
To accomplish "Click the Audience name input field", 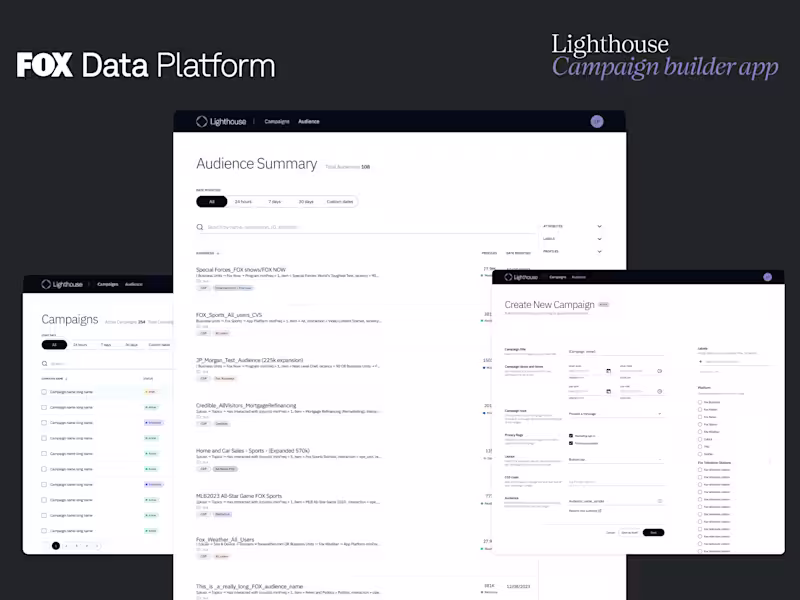I will [615, 501].
